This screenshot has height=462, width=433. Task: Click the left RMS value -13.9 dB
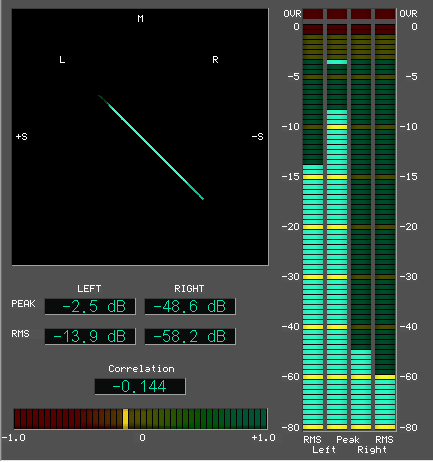[x=90, y=336]
